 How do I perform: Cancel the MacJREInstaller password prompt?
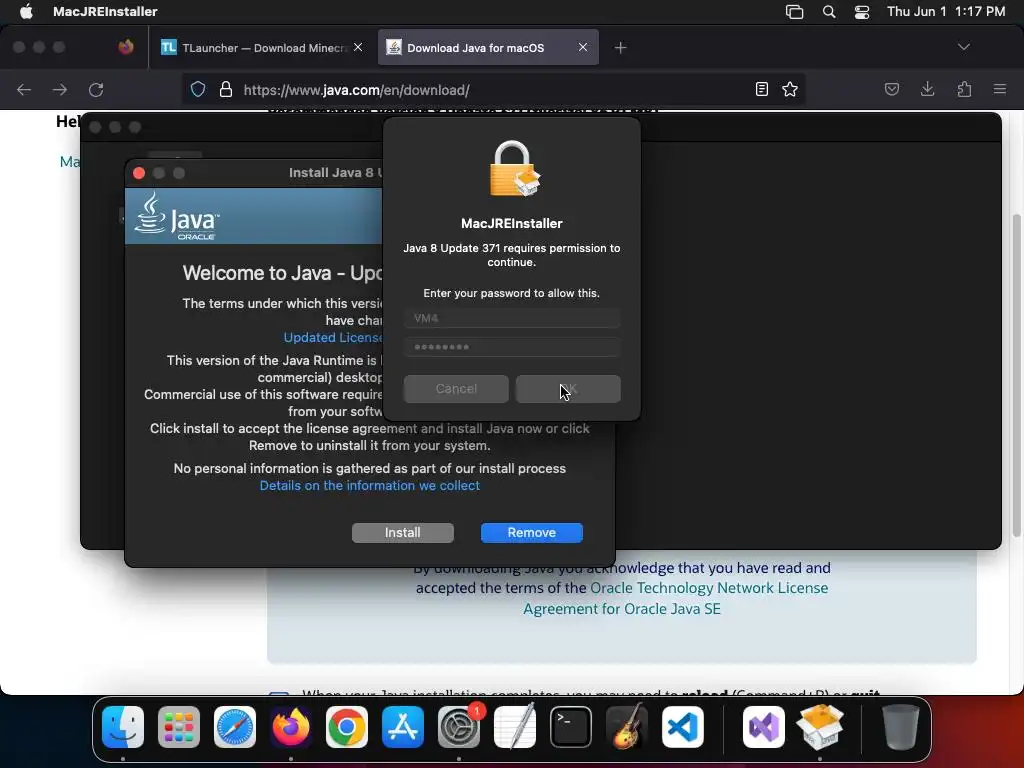(x=456, y=389)
